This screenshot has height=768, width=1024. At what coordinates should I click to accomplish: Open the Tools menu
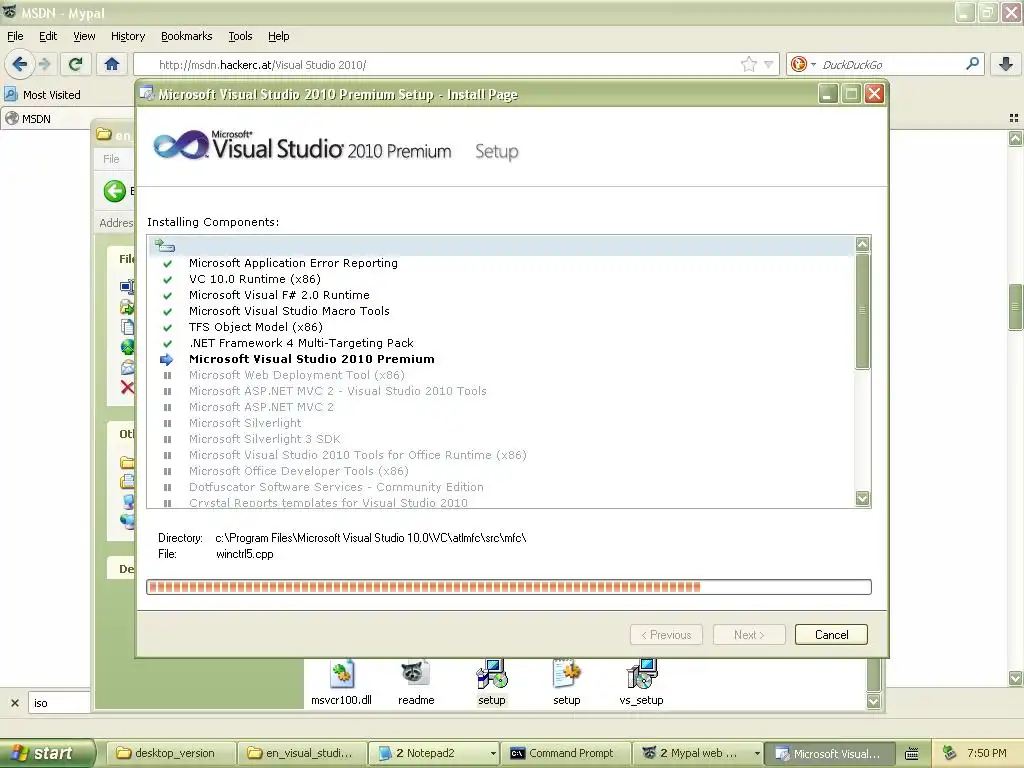point(240,36)
